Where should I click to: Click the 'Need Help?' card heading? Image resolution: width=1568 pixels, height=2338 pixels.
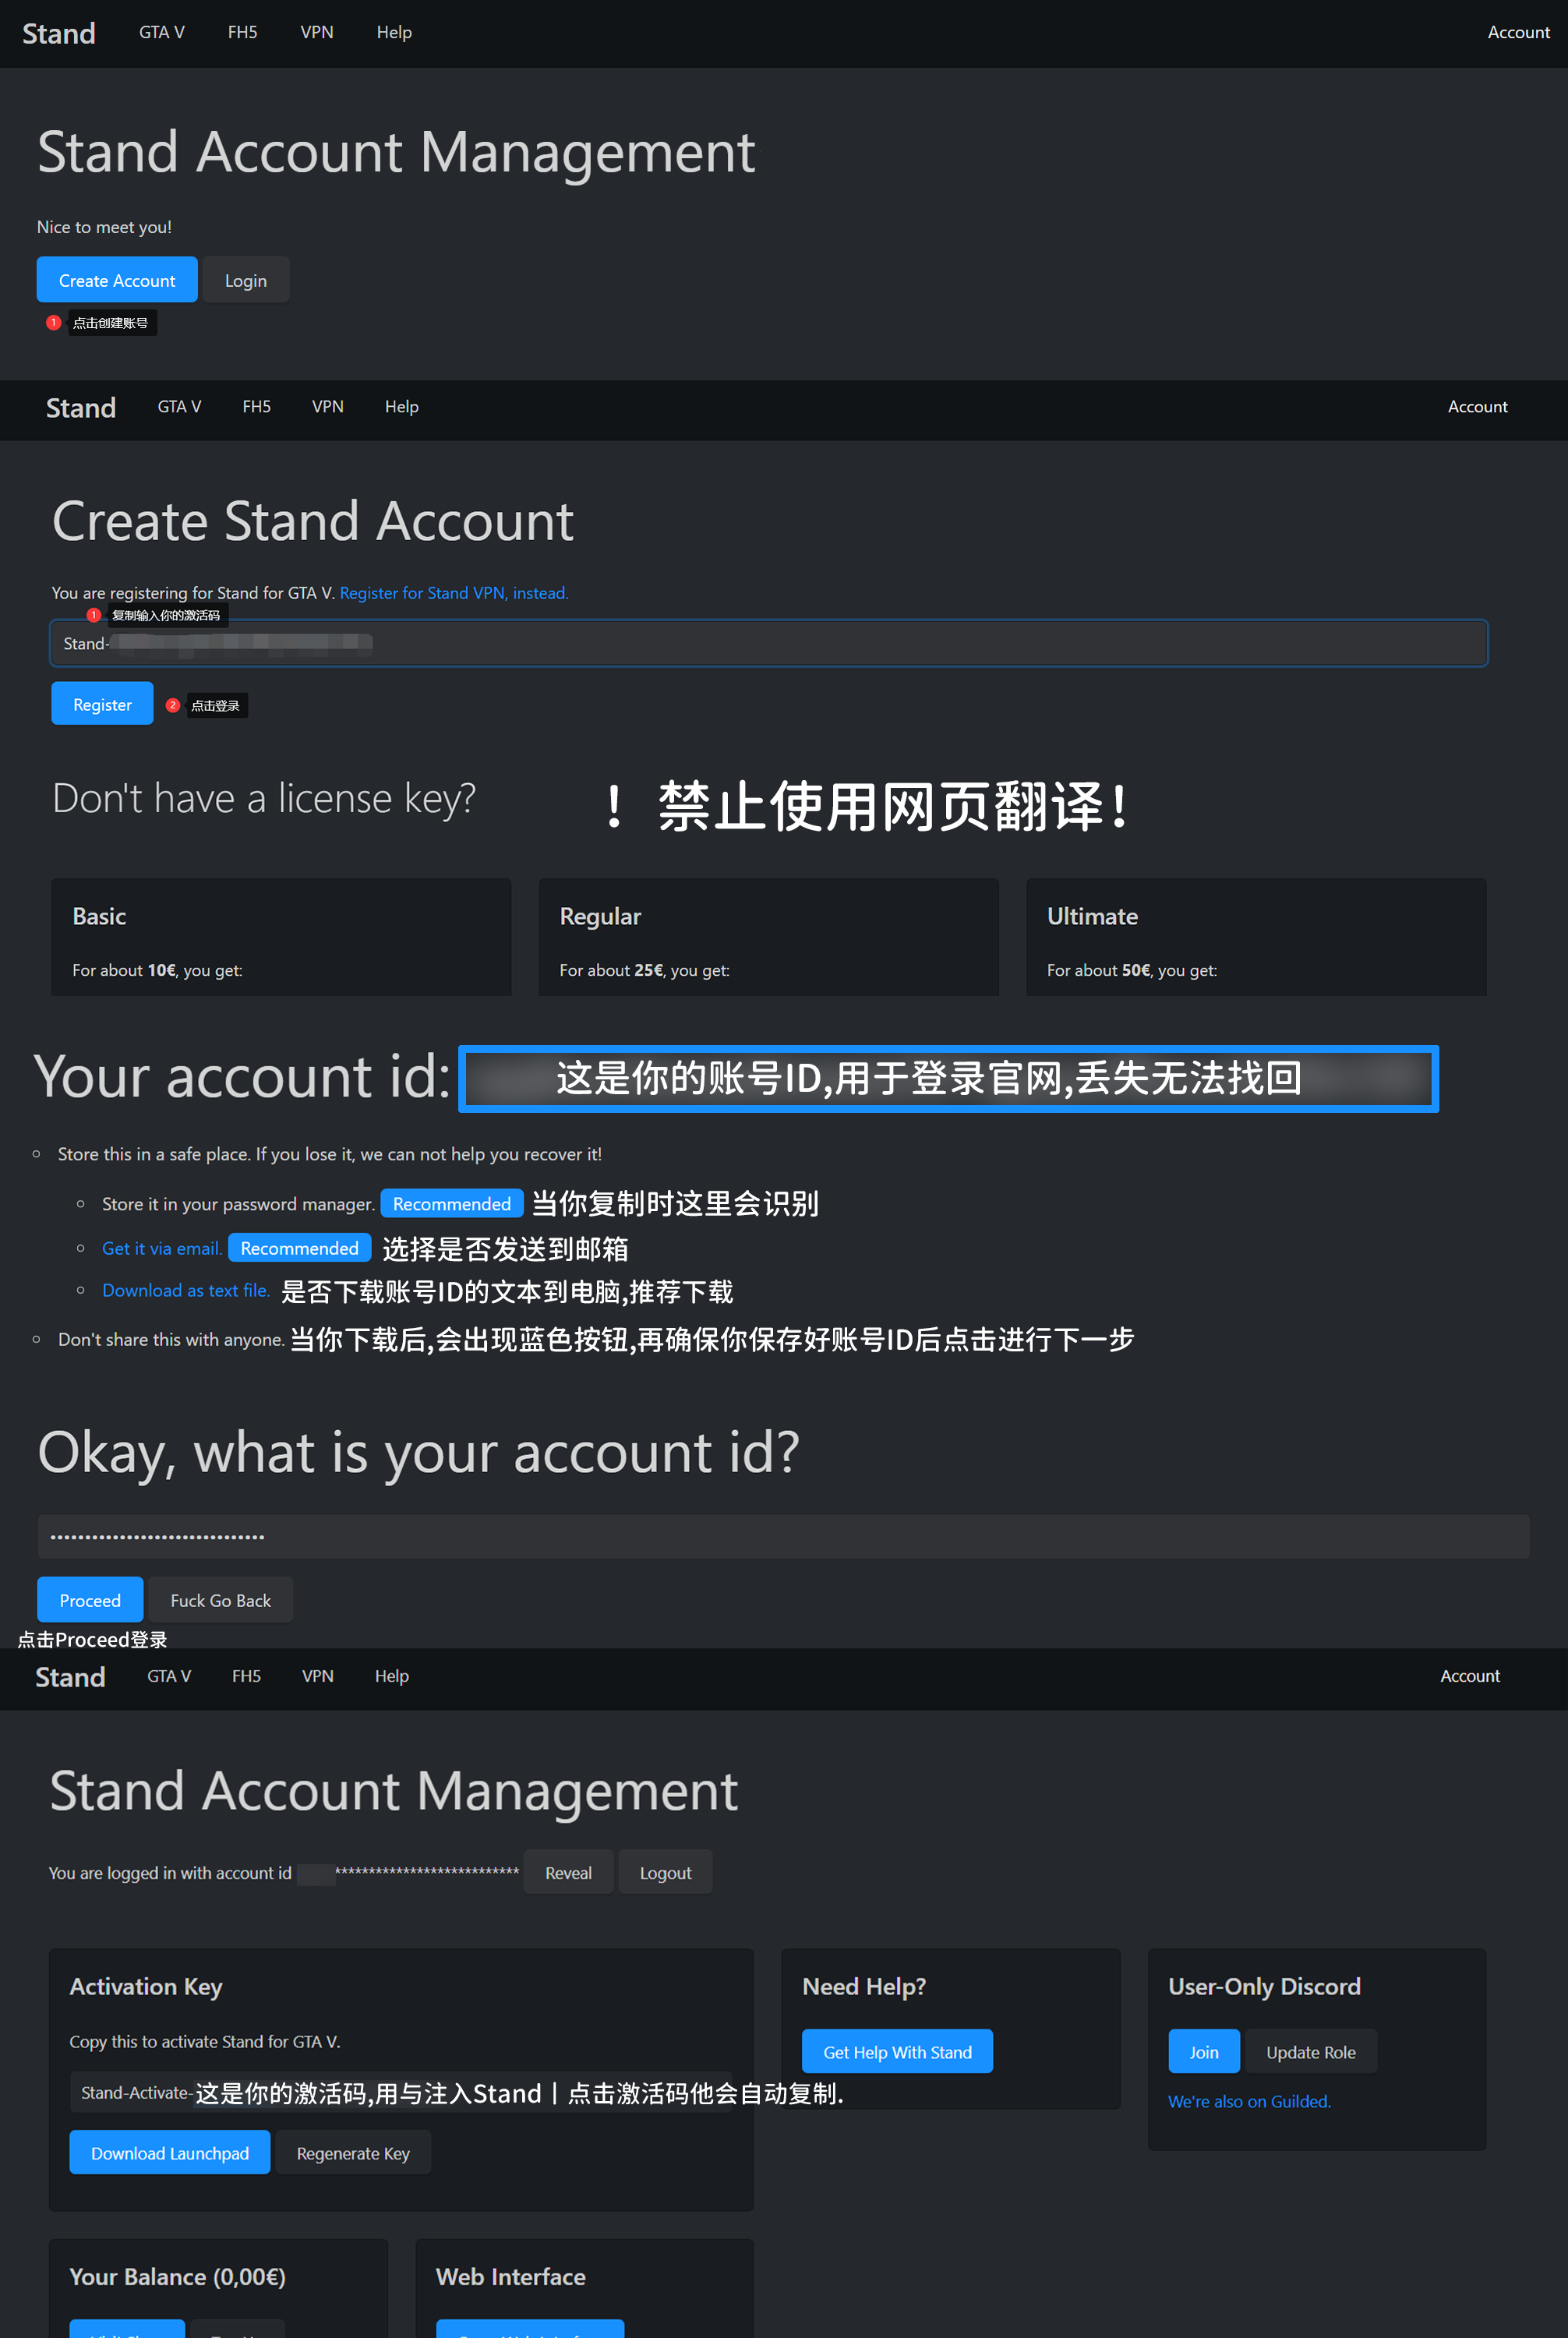tap(864, 1986)
